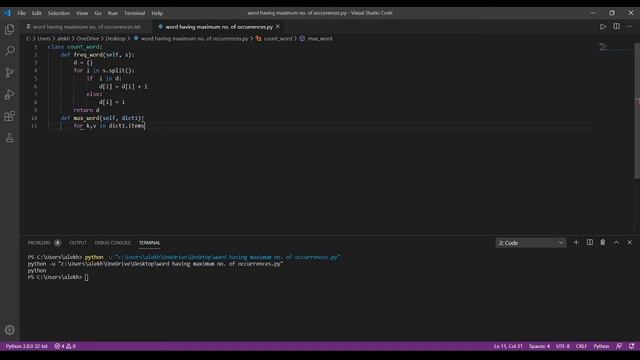Open the Extensions view

(9, 116)
